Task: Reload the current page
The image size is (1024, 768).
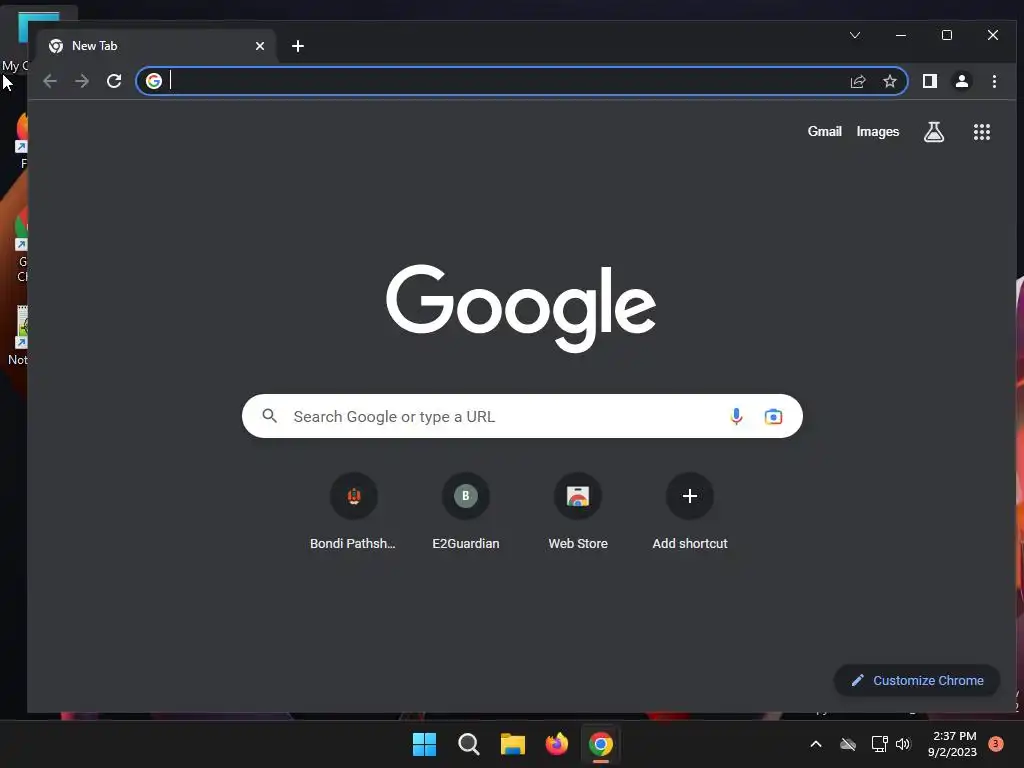Action: (114, 81)
